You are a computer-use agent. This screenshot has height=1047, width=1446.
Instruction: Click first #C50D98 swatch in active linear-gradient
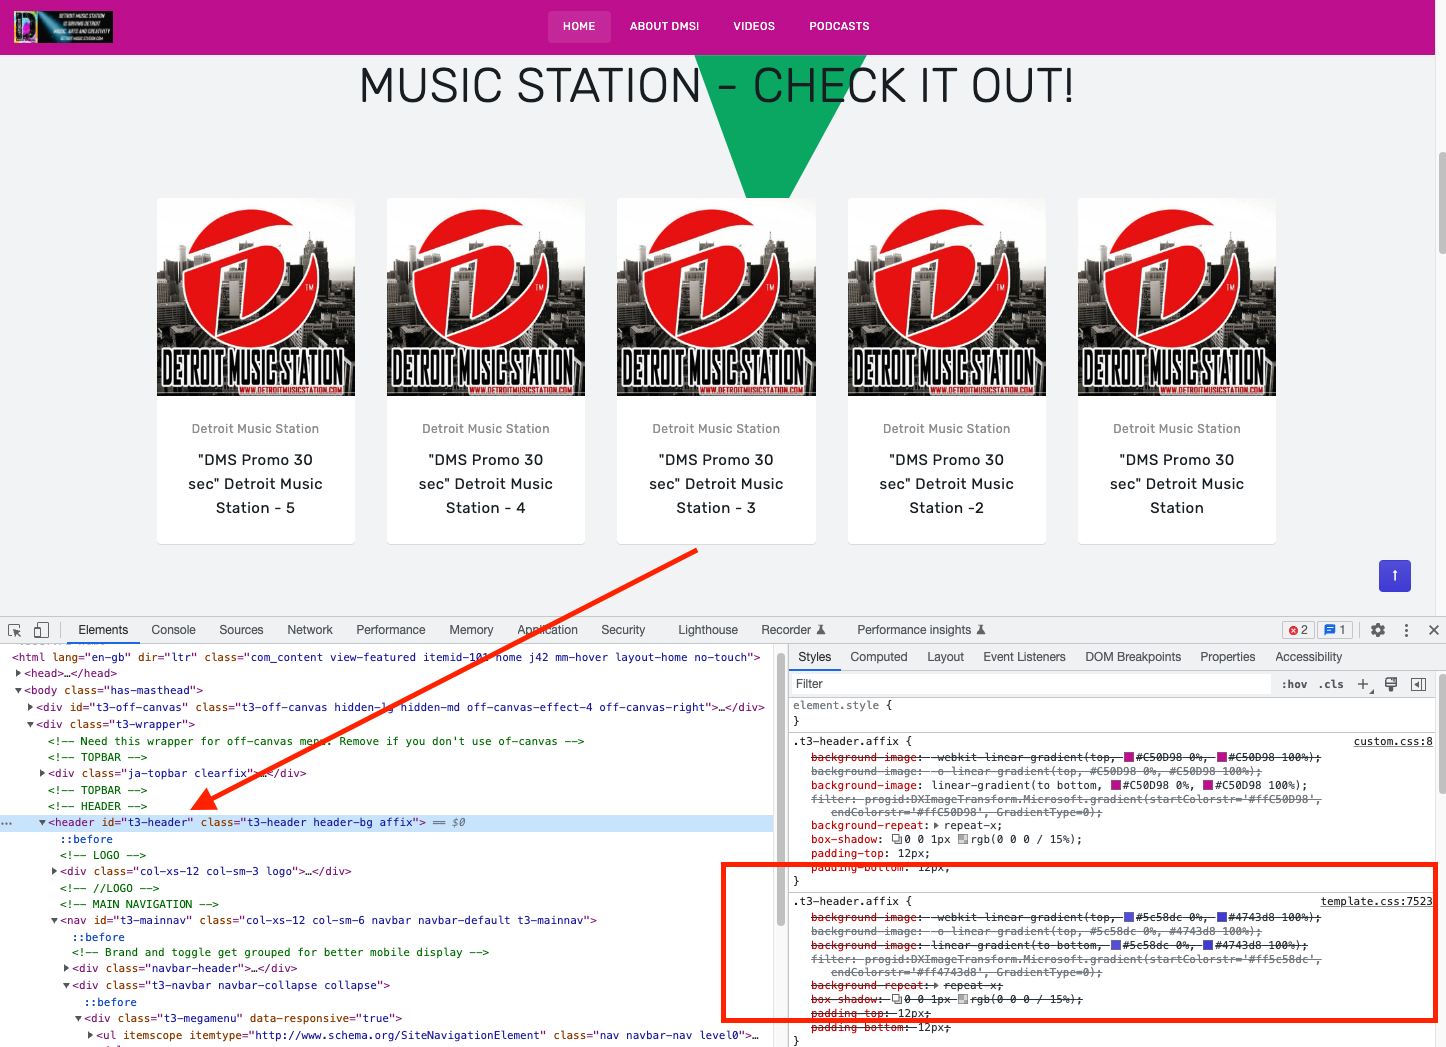(x=1116, y=786)
